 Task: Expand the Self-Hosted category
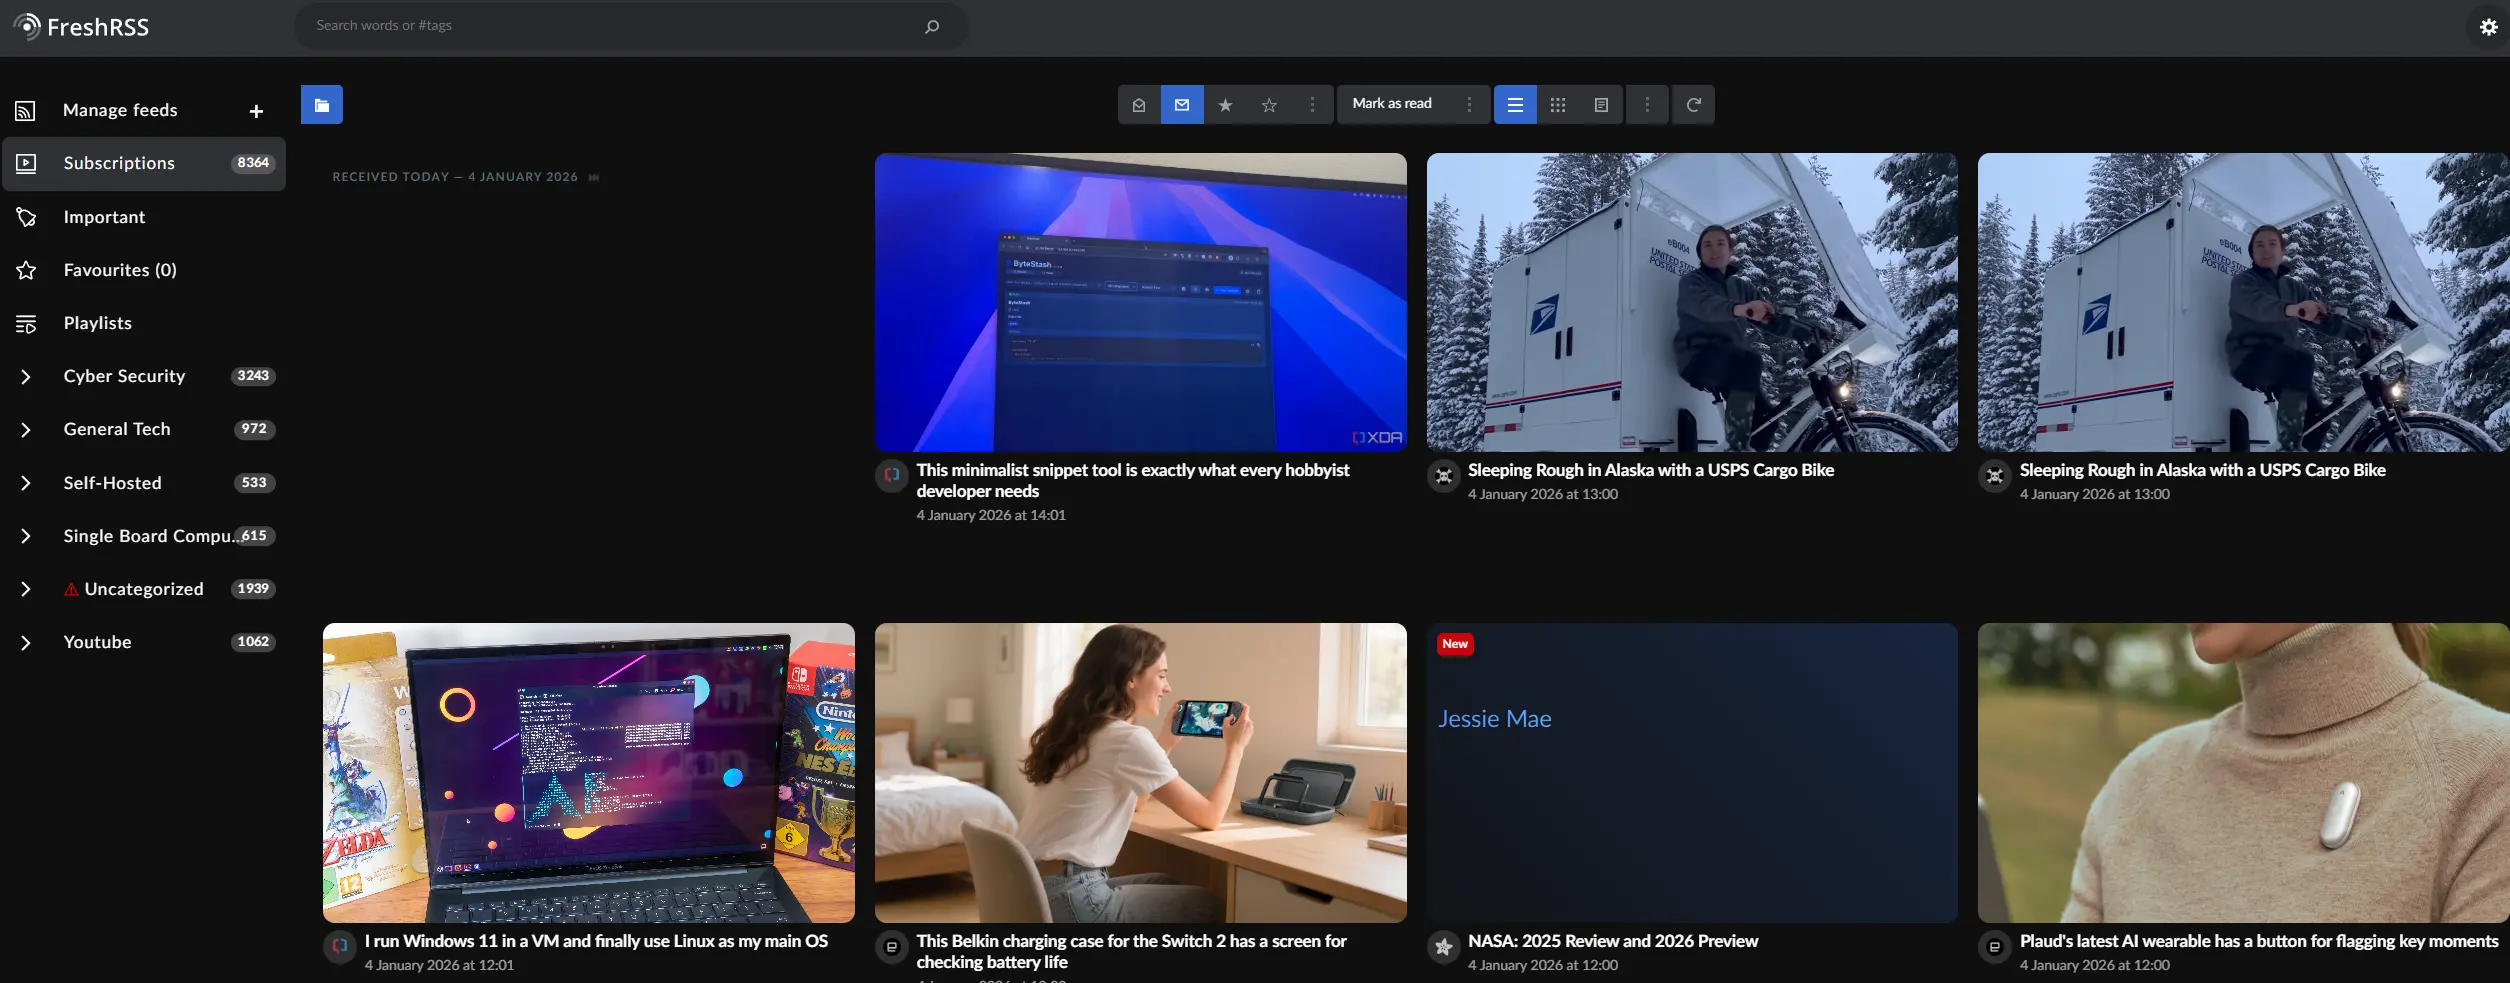(26, 483)
